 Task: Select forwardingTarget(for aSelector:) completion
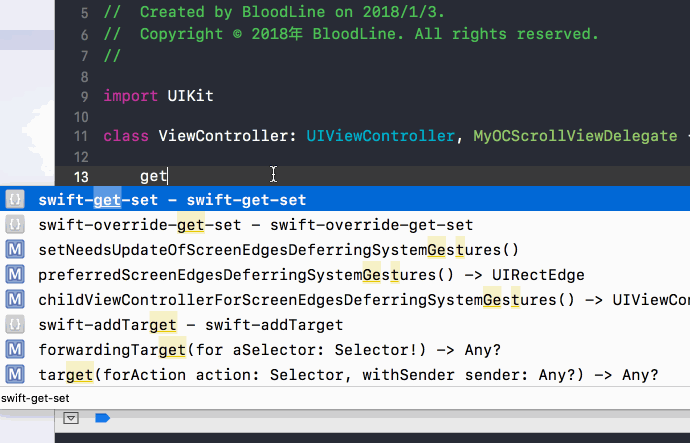[x=345, y=350]
